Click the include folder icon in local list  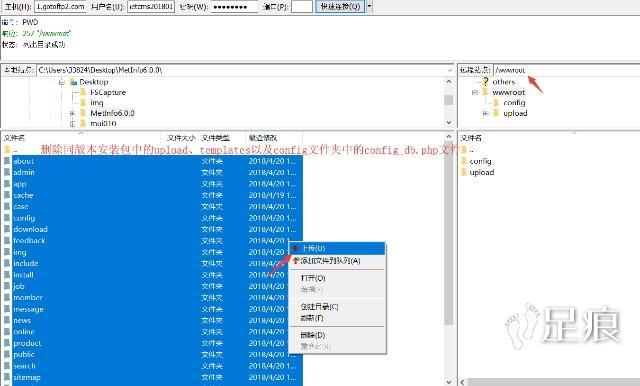coord(7,264)
